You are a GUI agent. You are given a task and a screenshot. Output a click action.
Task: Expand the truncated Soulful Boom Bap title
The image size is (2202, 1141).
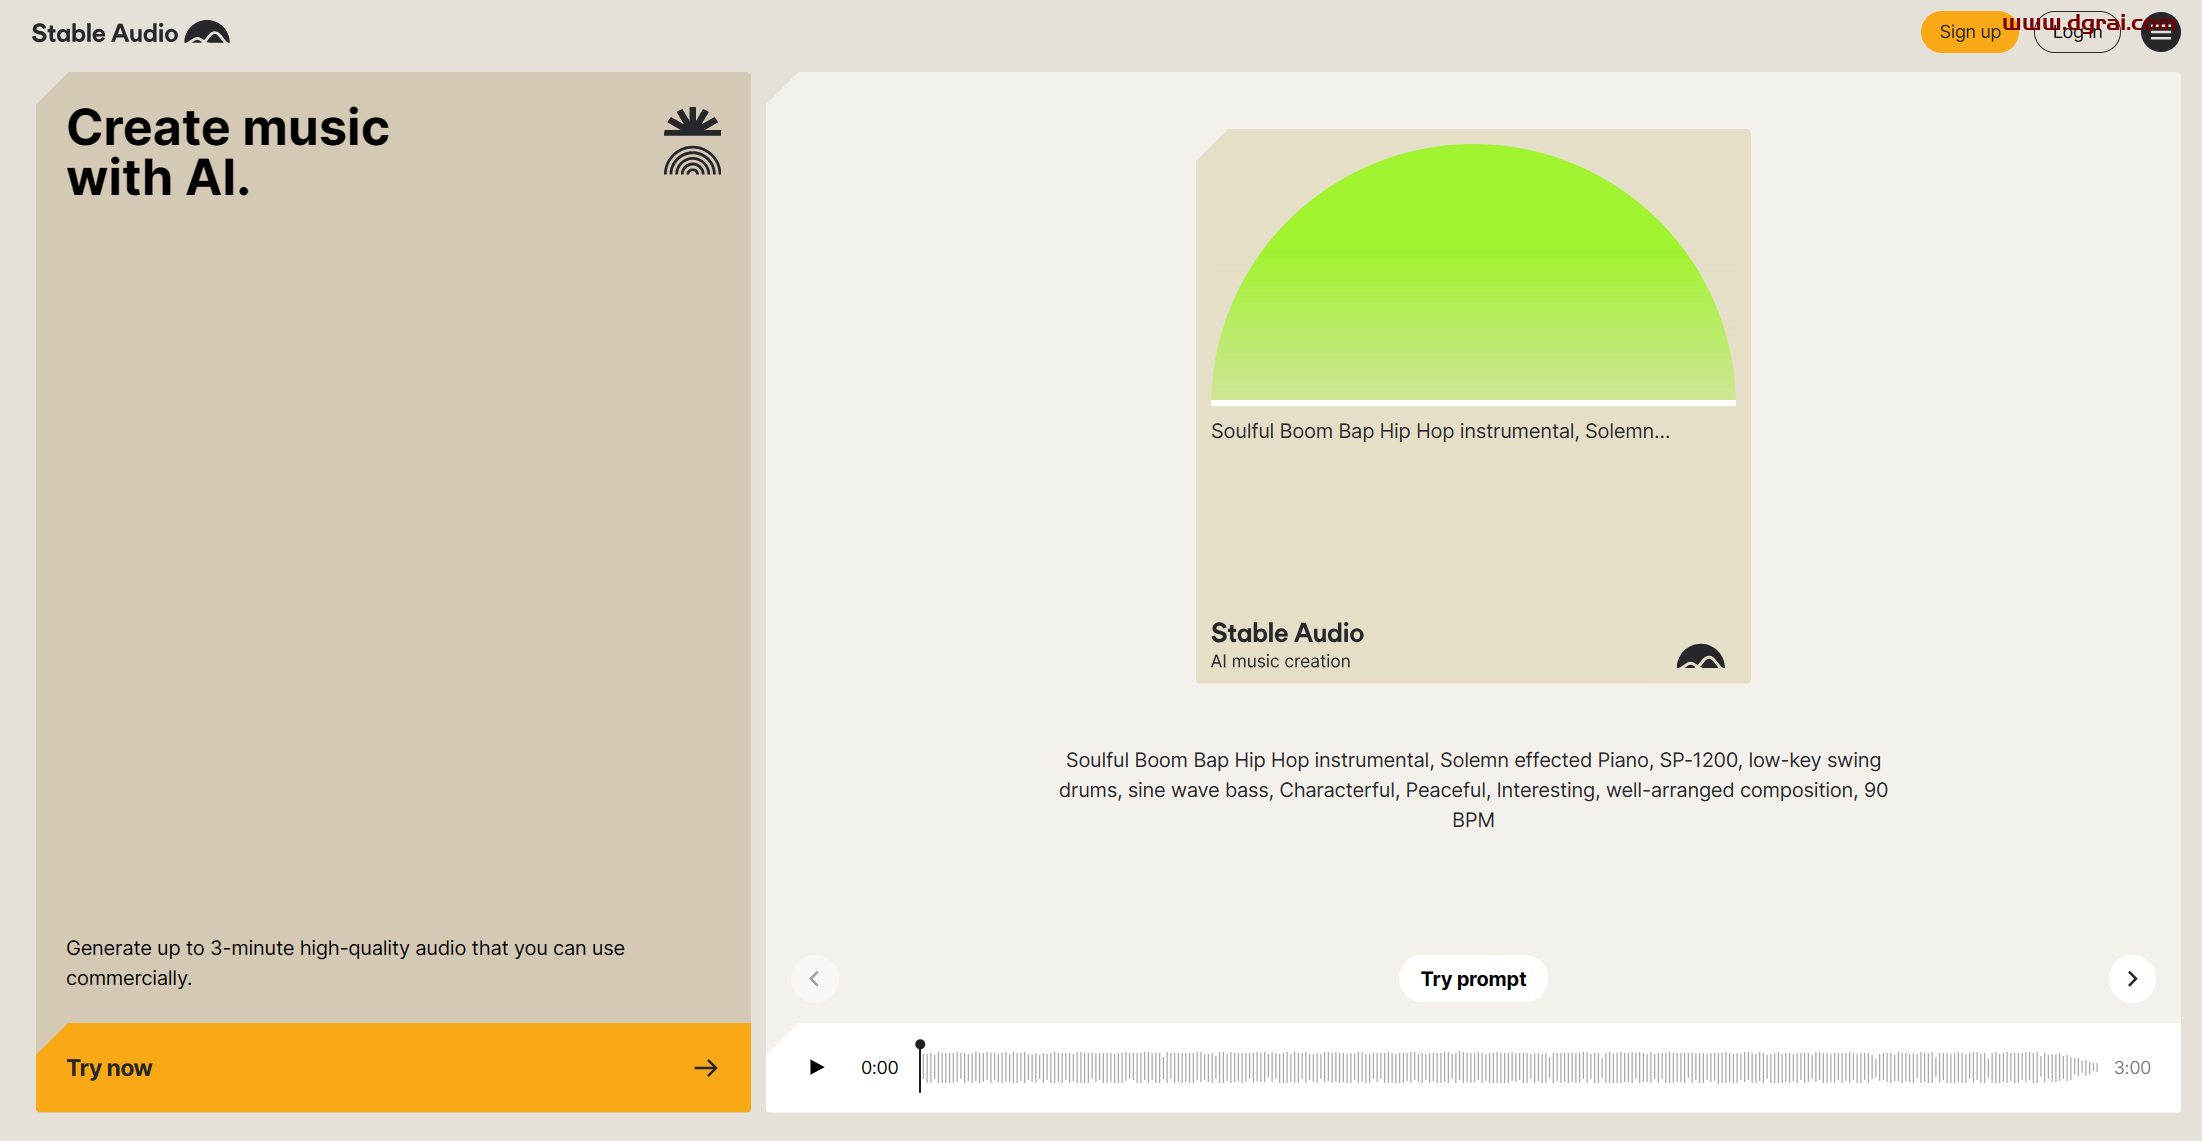[1440, 430]
